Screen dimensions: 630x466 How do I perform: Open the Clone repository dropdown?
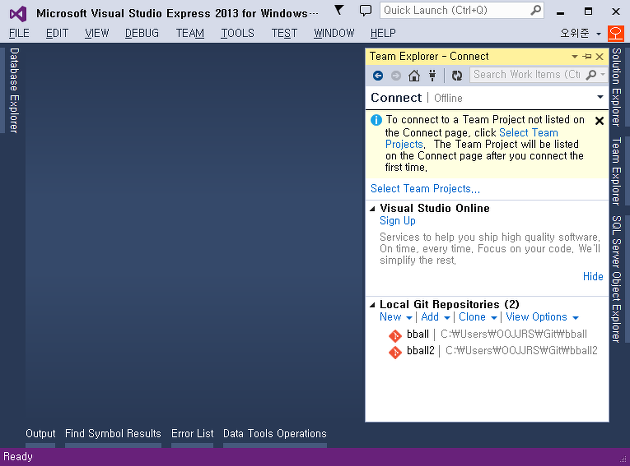478,317
